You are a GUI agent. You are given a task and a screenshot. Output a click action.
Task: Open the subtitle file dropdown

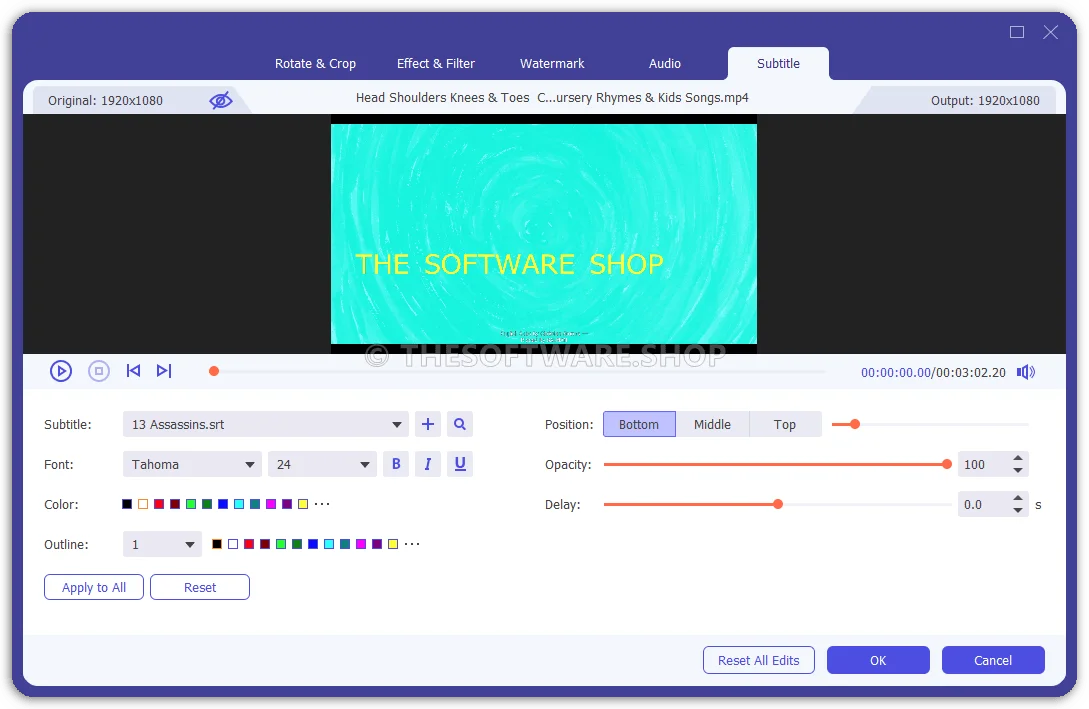click(265, 424)
